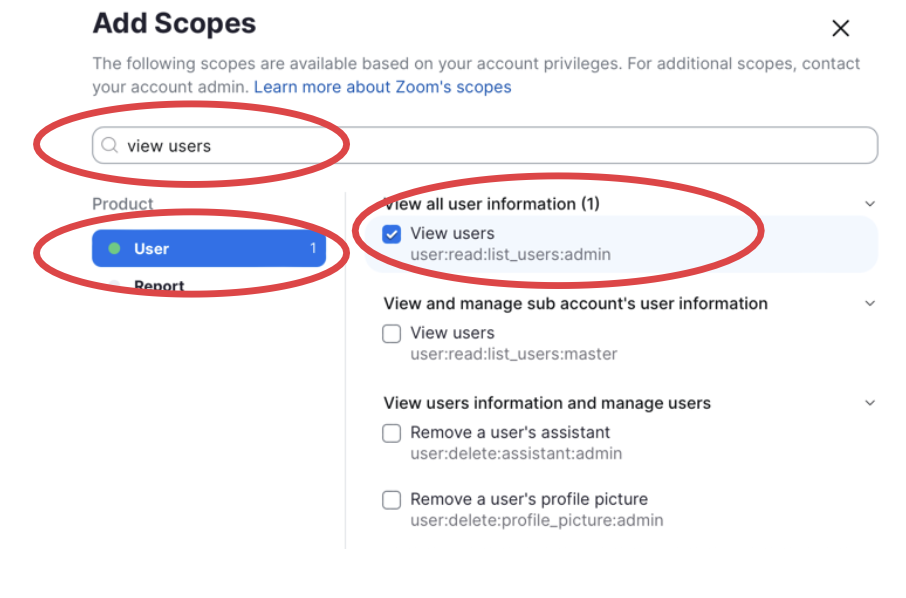Collapse View all user information section
906x598 pixels.
(x=870, y=204)
